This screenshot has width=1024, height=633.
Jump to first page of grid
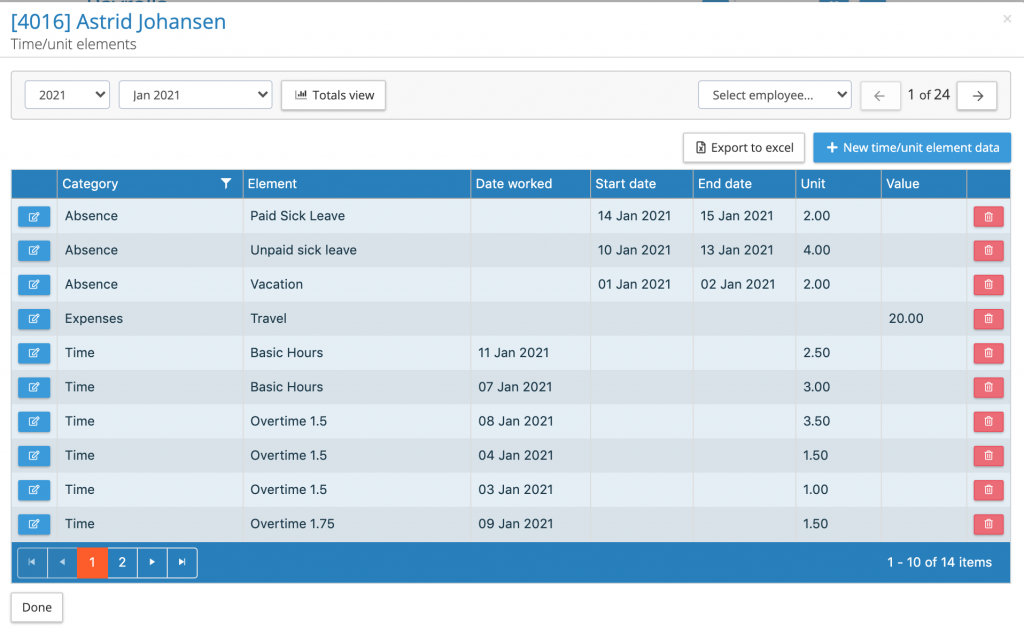pos(32,562)
